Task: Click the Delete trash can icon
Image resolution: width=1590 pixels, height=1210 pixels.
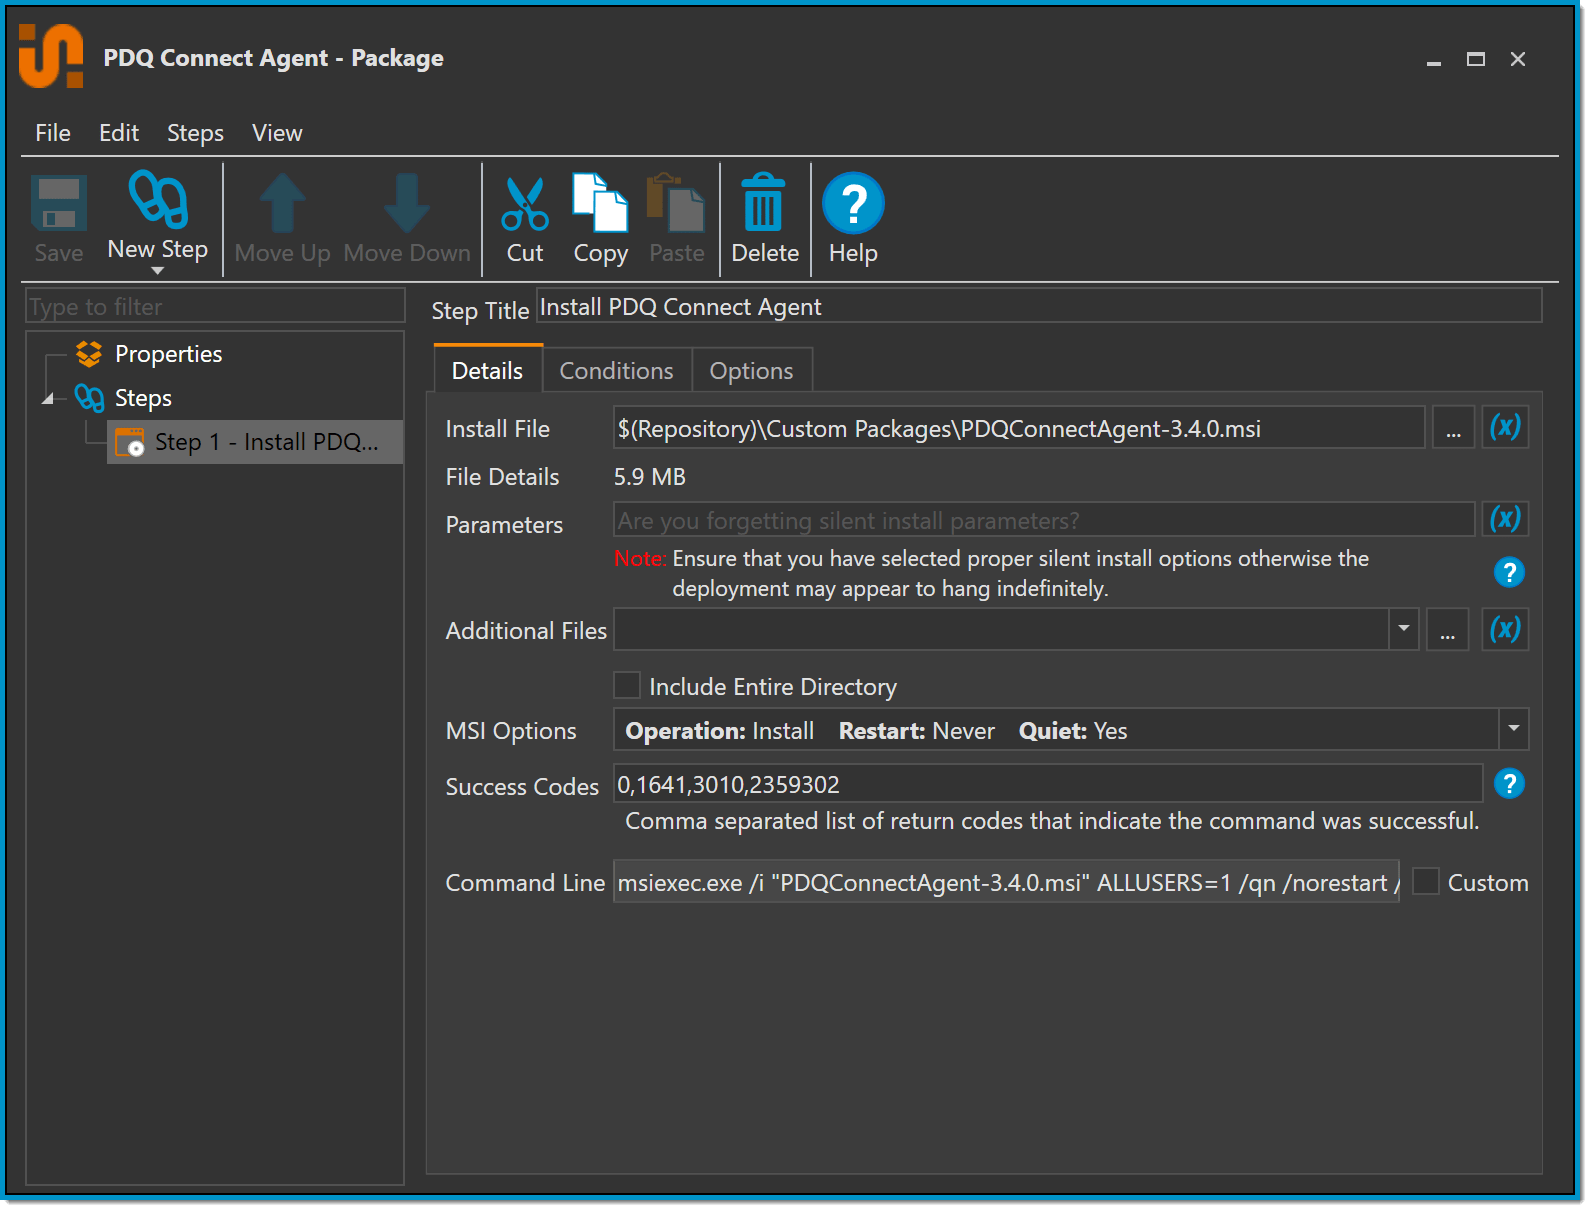Action: (x=764, y=203)
